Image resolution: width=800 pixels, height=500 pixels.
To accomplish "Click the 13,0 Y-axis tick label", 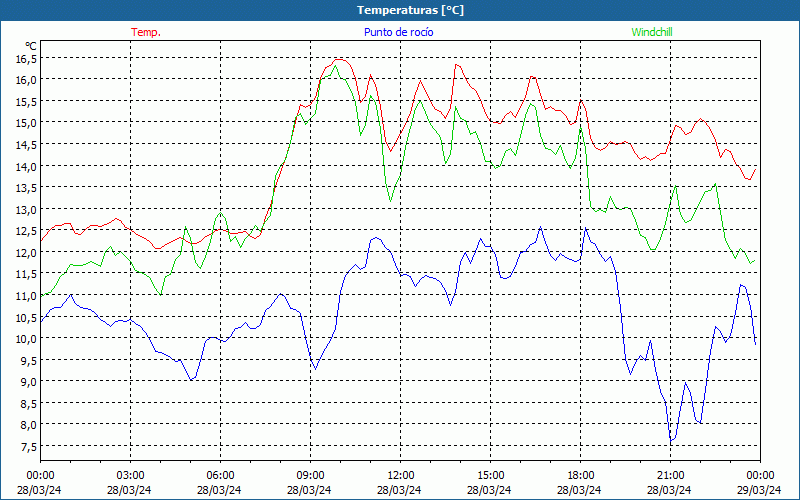I will point(25,209).
